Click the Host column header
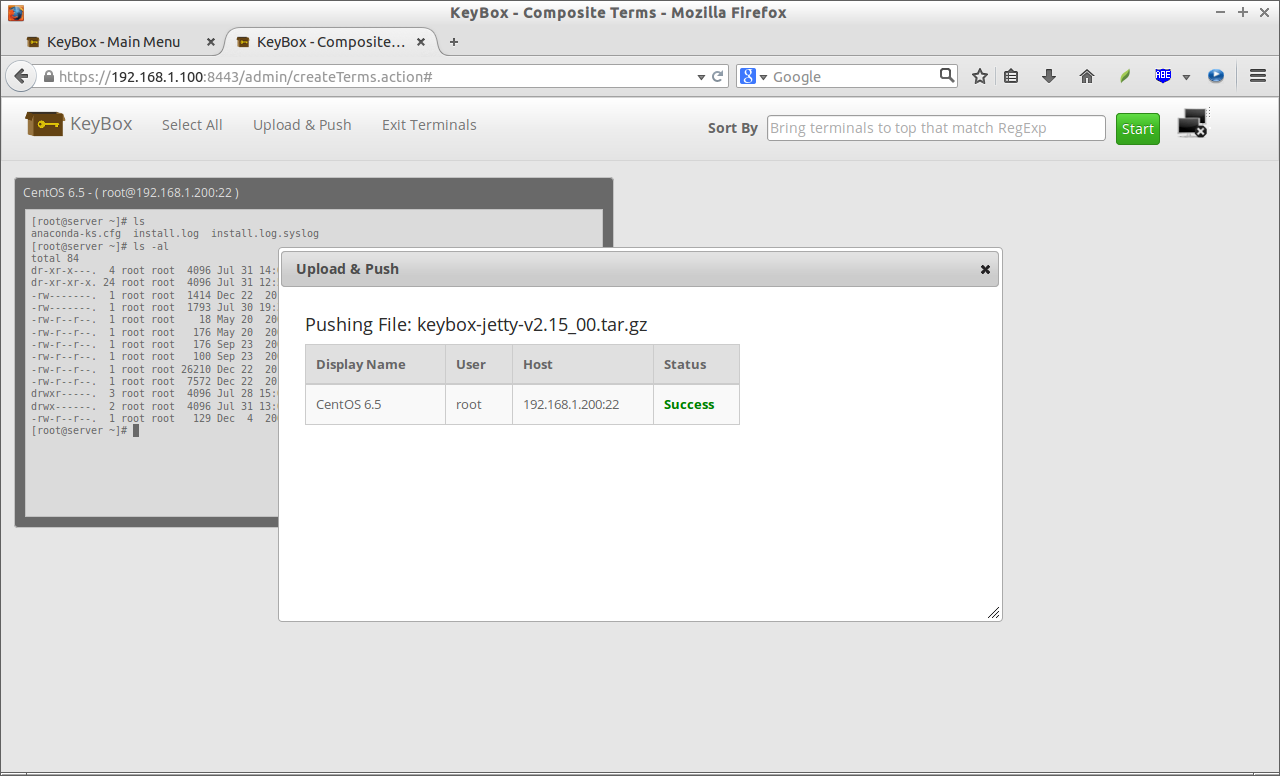The height and width of the screenshot is (776, 1280). click(x=583, y=364)
